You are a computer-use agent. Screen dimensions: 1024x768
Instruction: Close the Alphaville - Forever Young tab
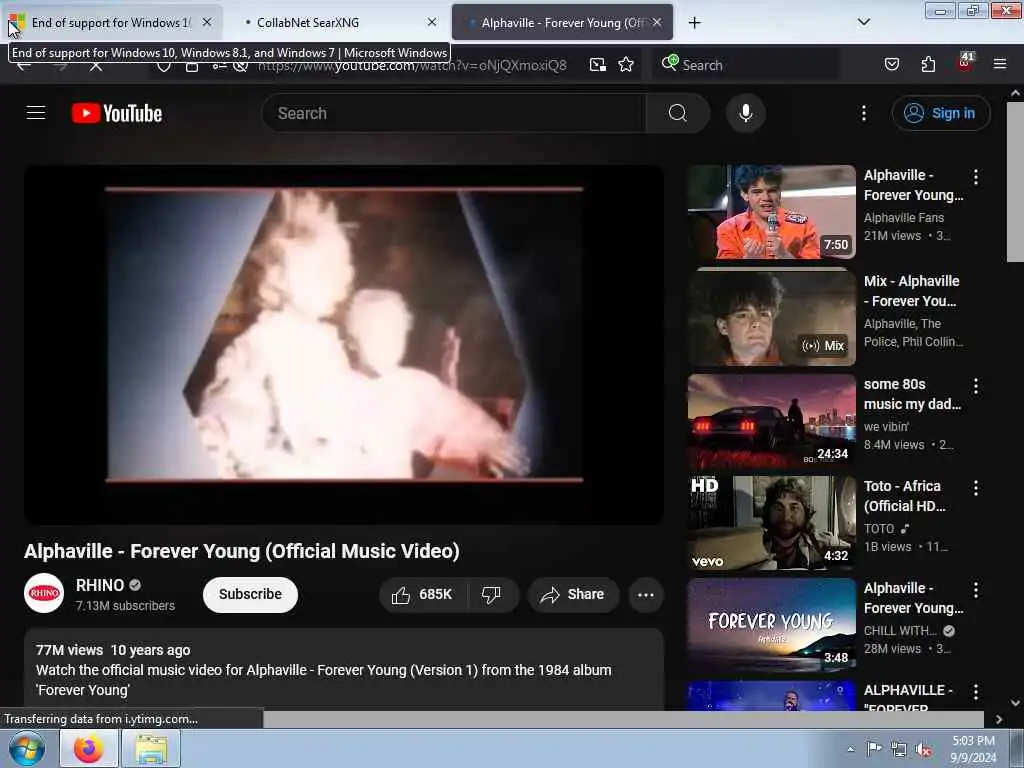(x=657, y=22)
